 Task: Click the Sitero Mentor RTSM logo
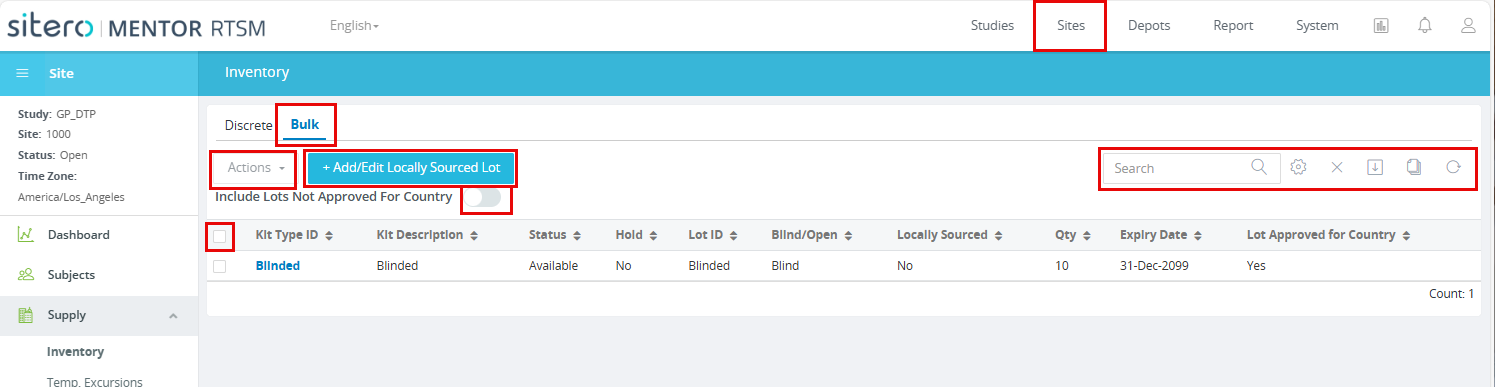click(137, 27)
